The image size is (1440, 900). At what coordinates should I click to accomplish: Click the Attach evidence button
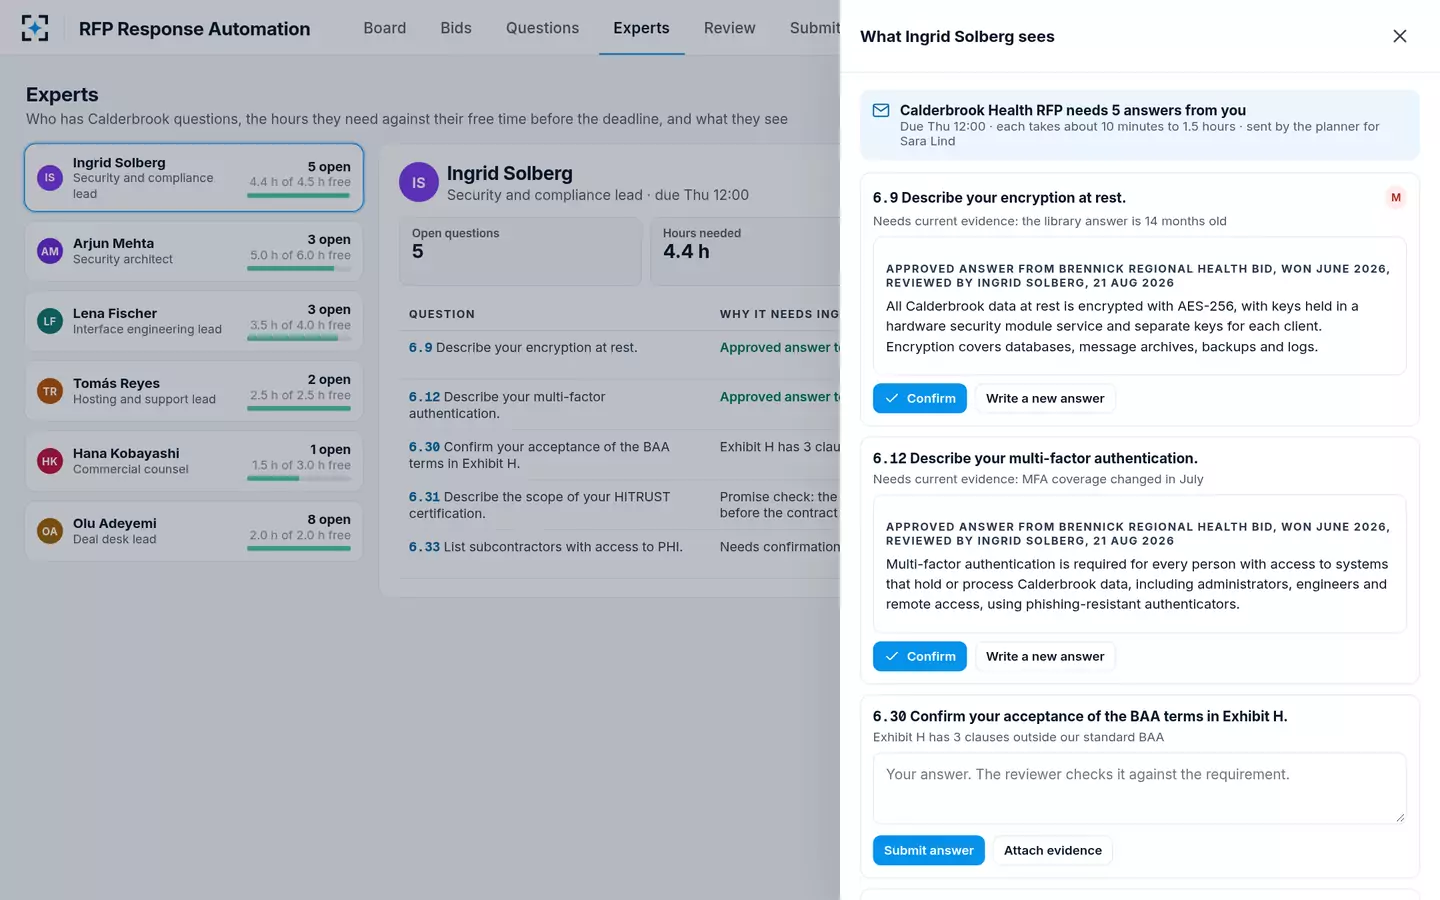pos(1053,850)
